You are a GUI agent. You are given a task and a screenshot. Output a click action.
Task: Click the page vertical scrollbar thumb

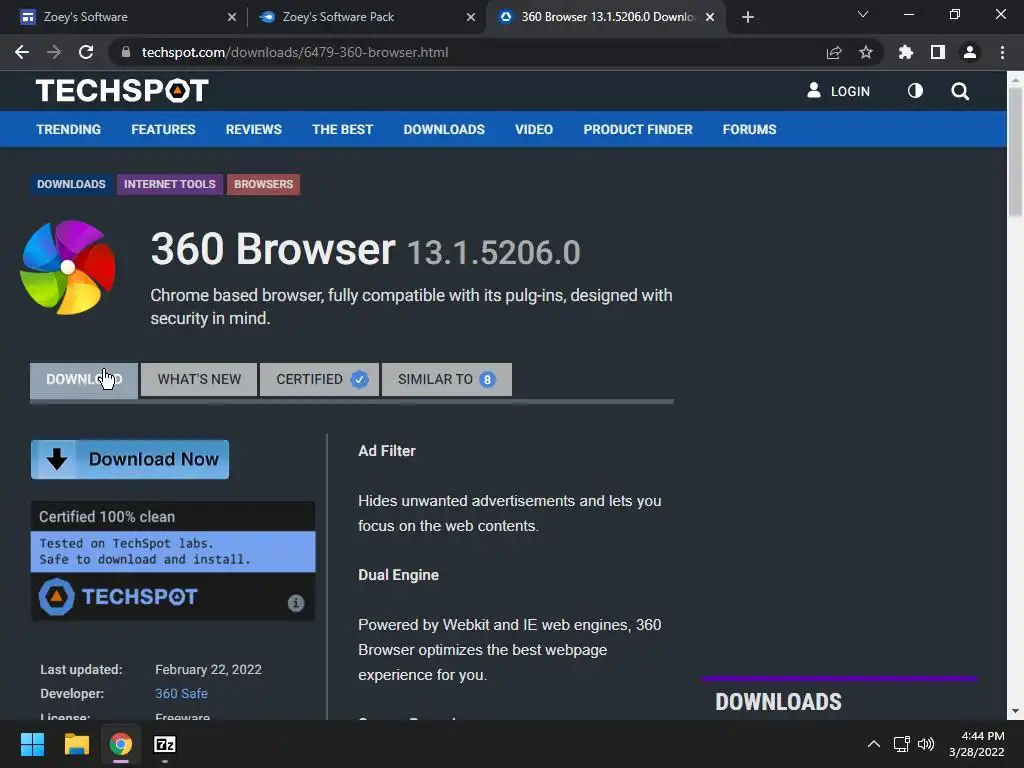pos(1015,150)
